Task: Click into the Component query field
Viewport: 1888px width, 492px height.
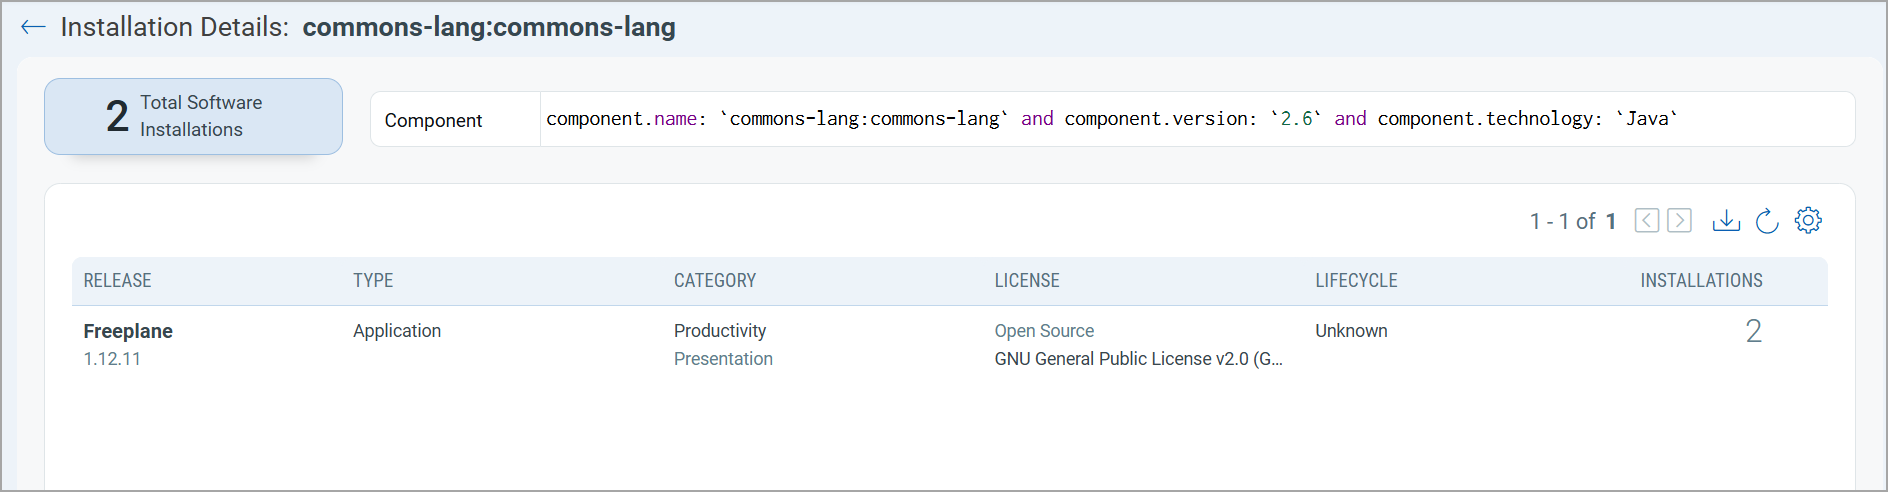Action: point(1197,119)
